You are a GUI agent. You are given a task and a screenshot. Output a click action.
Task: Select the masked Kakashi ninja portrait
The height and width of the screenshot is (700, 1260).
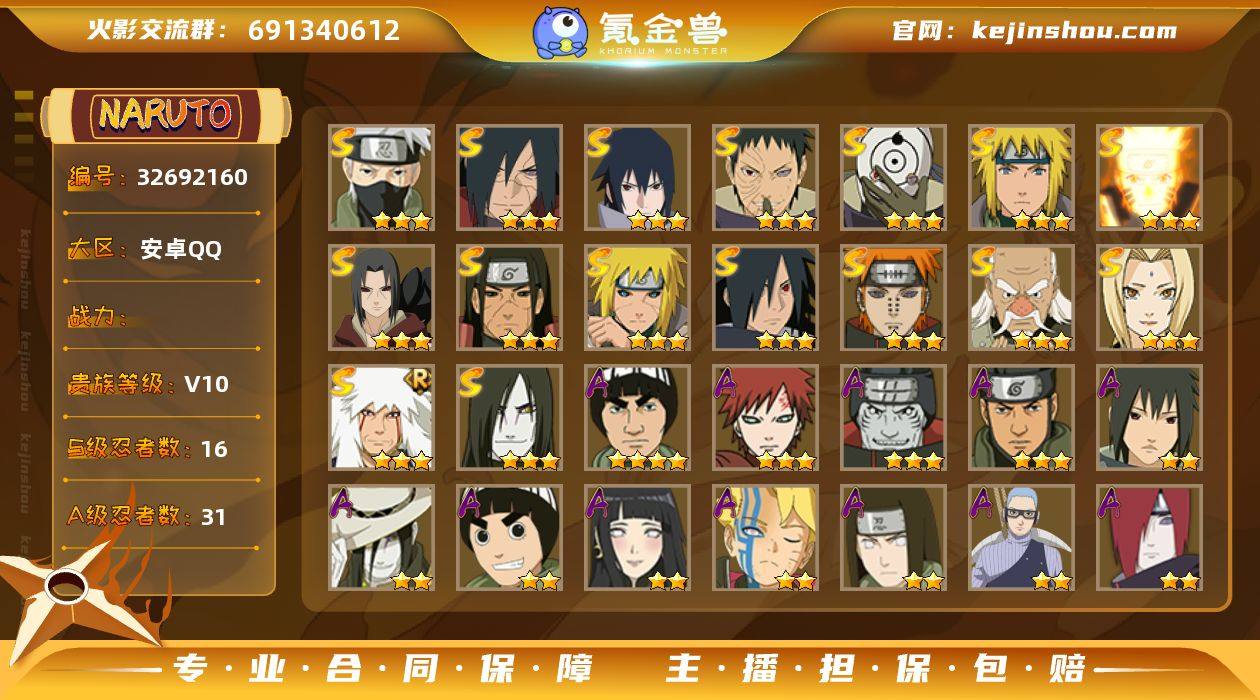click(x=381, y=178)
